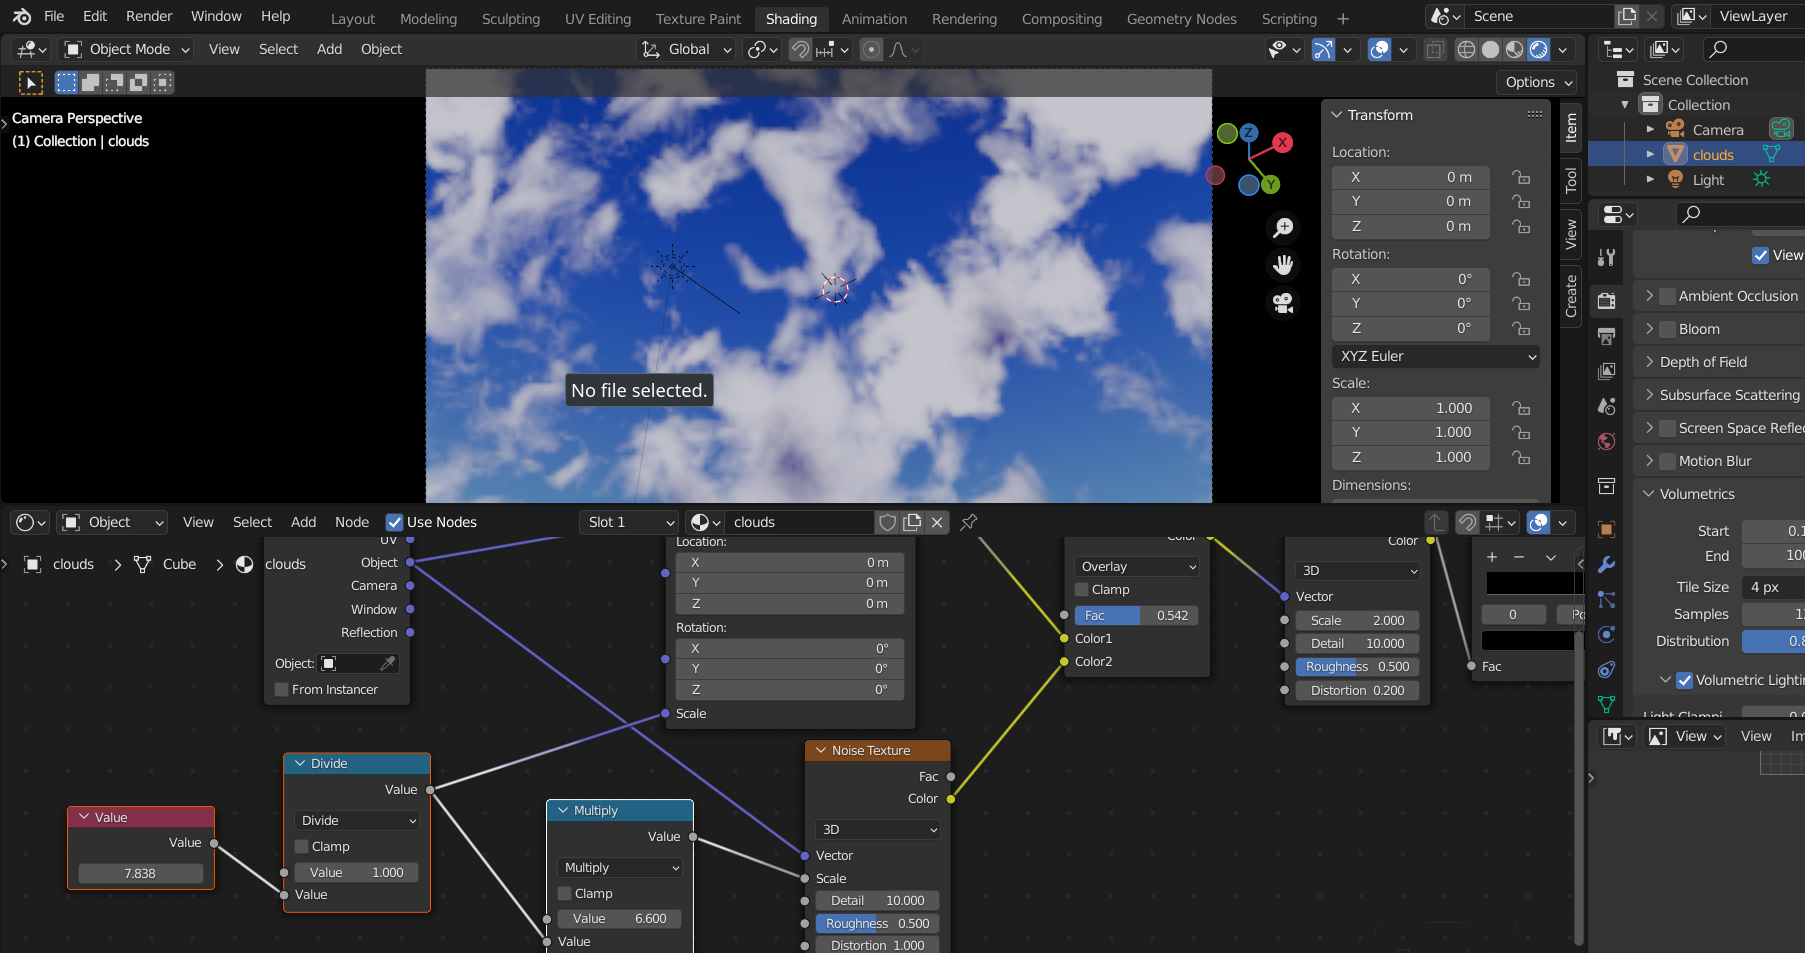Viewport: 1805px width, 953px height.
Task: Toggle node editor snapping magnet icon
Action: point(1467,522)
